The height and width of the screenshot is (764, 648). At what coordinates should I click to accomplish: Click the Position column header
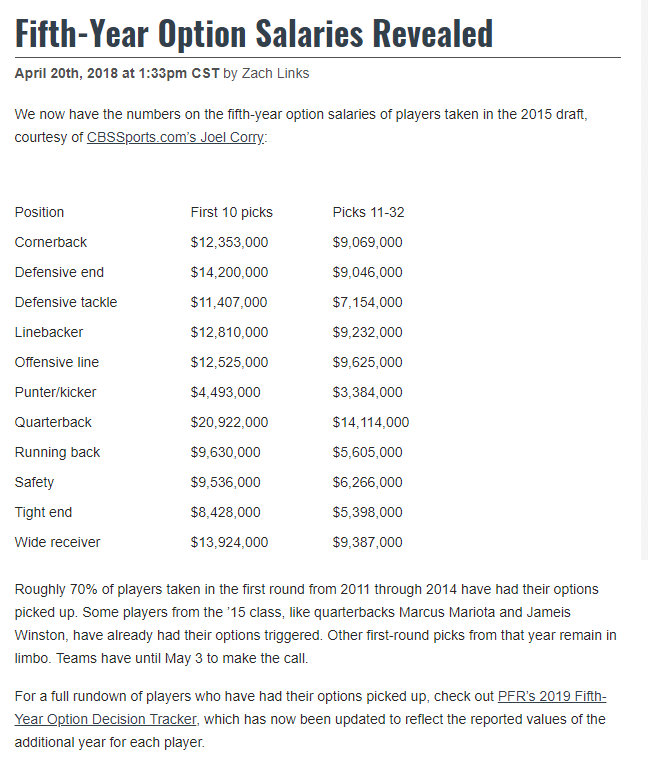39,212
